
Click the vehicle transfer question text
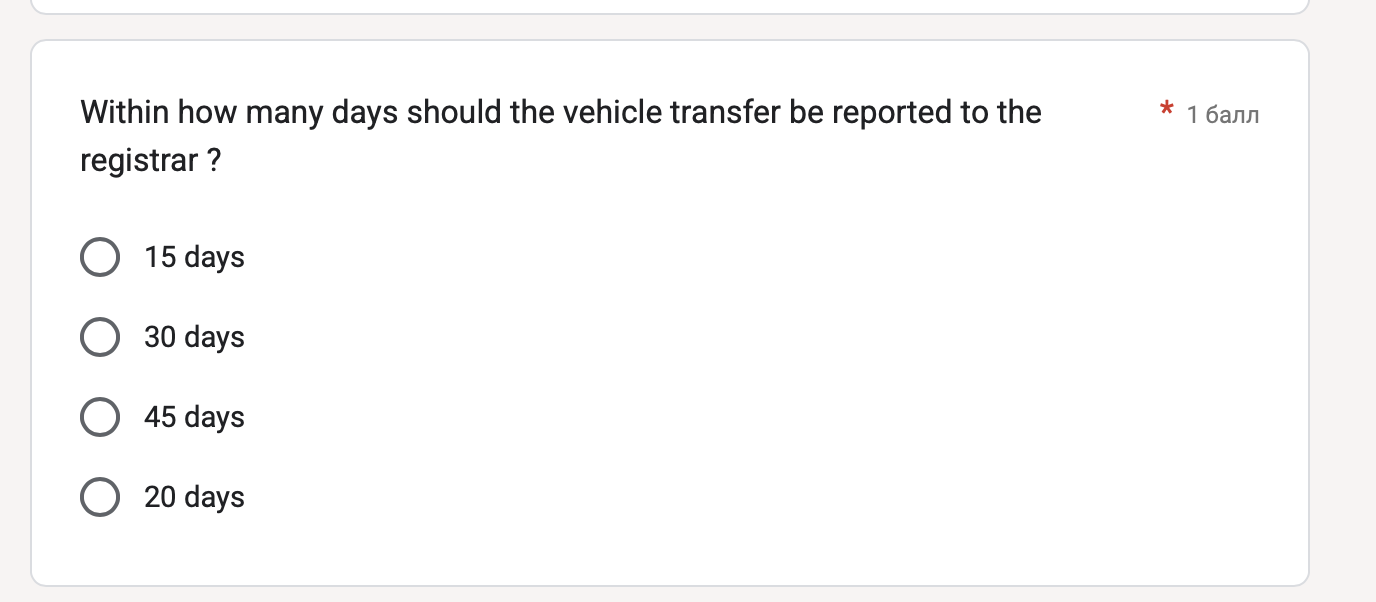point(561,136)
